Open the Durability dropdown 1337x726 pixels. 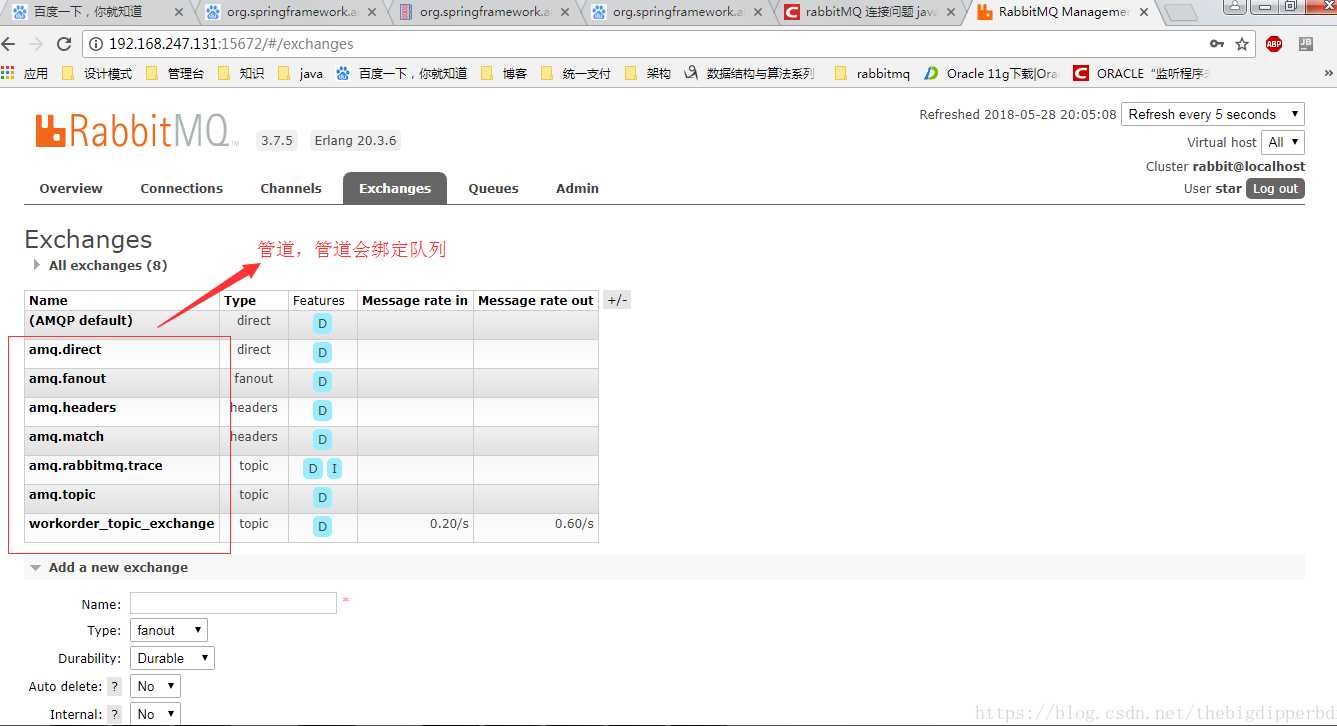[x=172, y=658]
